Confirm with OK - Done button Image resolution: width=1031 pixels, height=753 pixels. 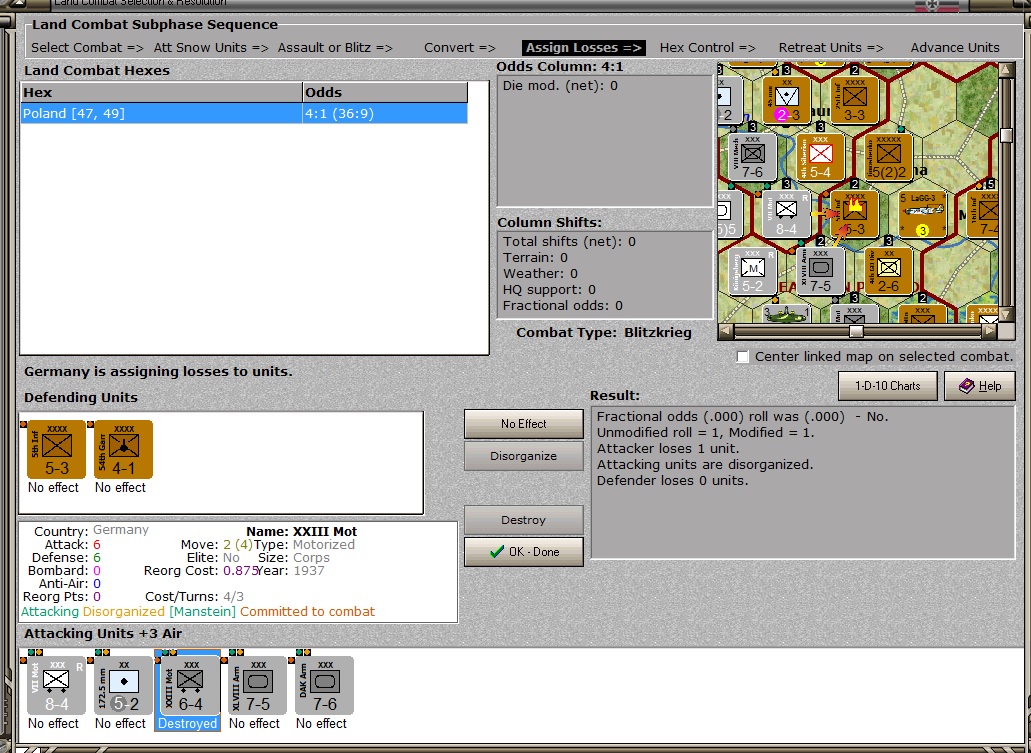[x=523, y=552]
